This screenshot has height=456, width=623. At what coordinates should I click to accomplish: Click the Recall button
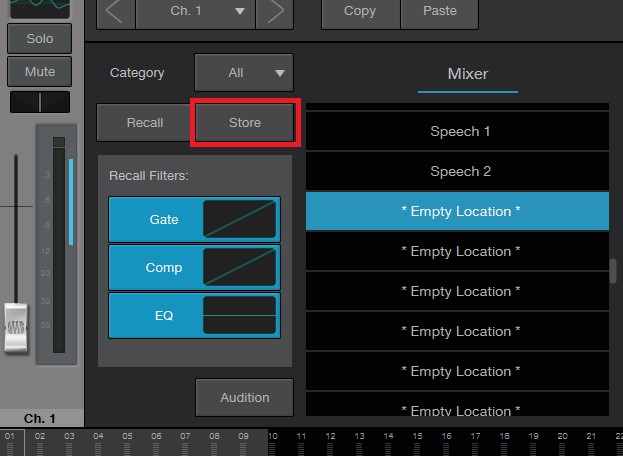(145, 123)
